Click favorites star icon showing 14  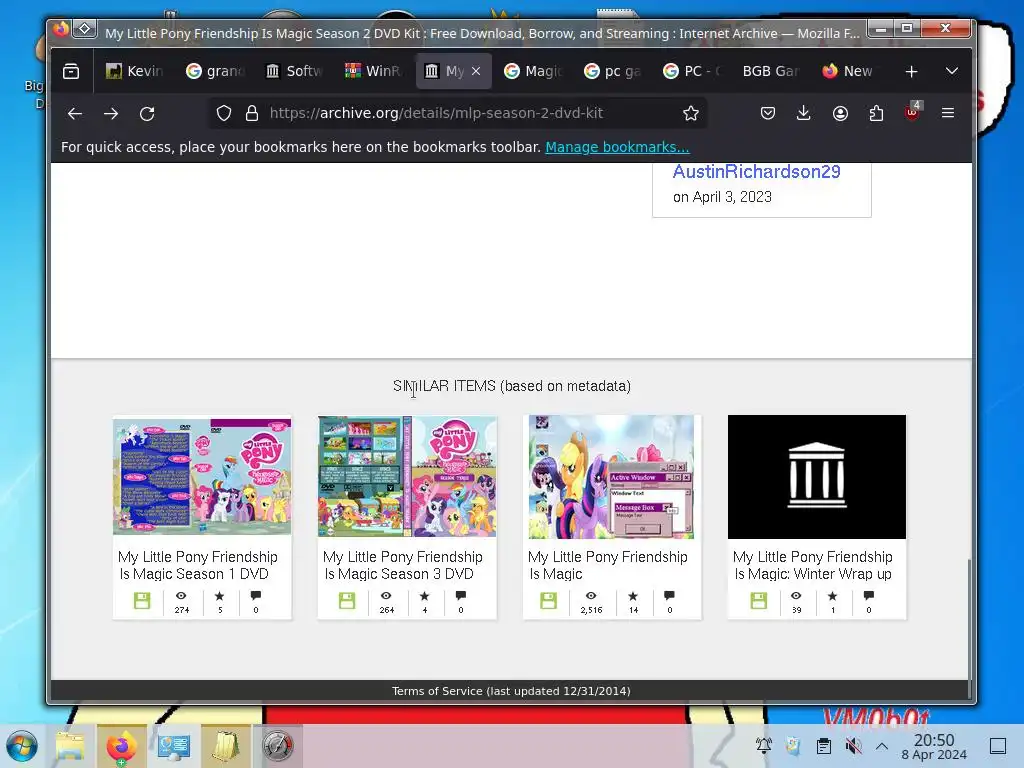pos(633,596)
